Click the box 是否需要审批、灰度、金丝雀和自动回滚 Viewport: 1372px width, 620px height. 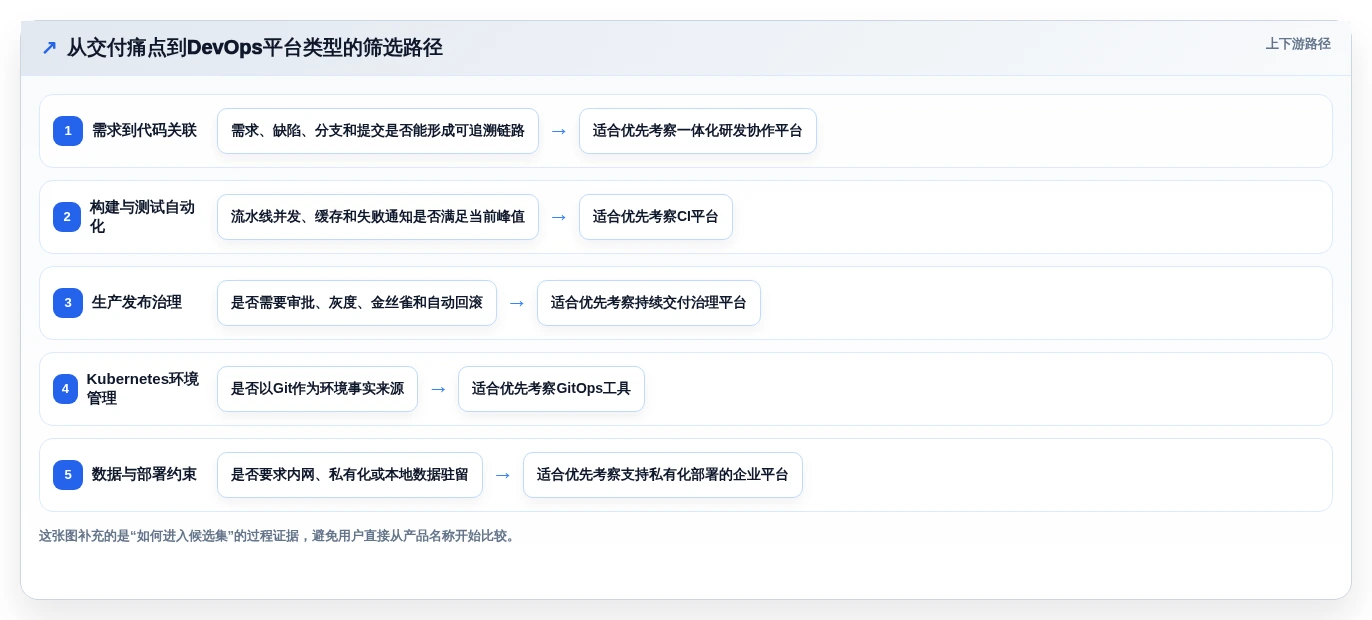tap(357, 303)
